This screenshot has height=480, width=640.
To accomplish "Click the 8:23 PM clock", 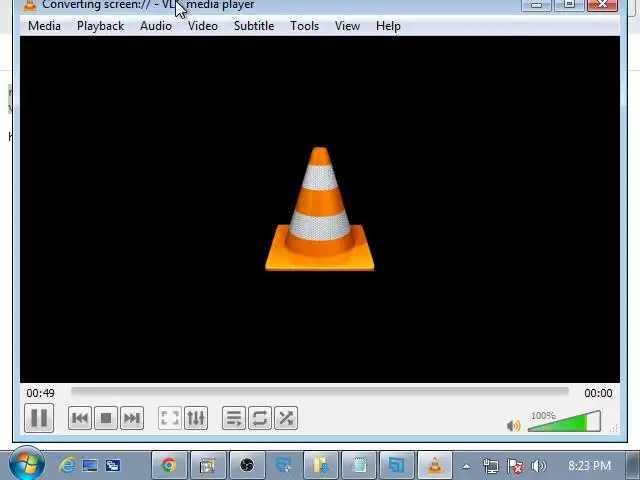I will point(589,466).
